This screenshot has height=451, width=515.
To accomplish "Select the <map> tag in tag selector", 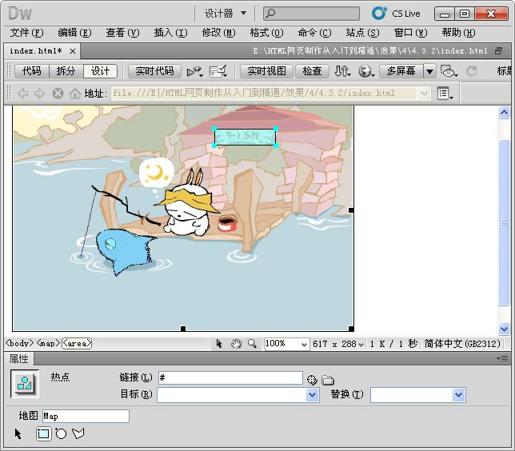I will [x=48, y=343].
